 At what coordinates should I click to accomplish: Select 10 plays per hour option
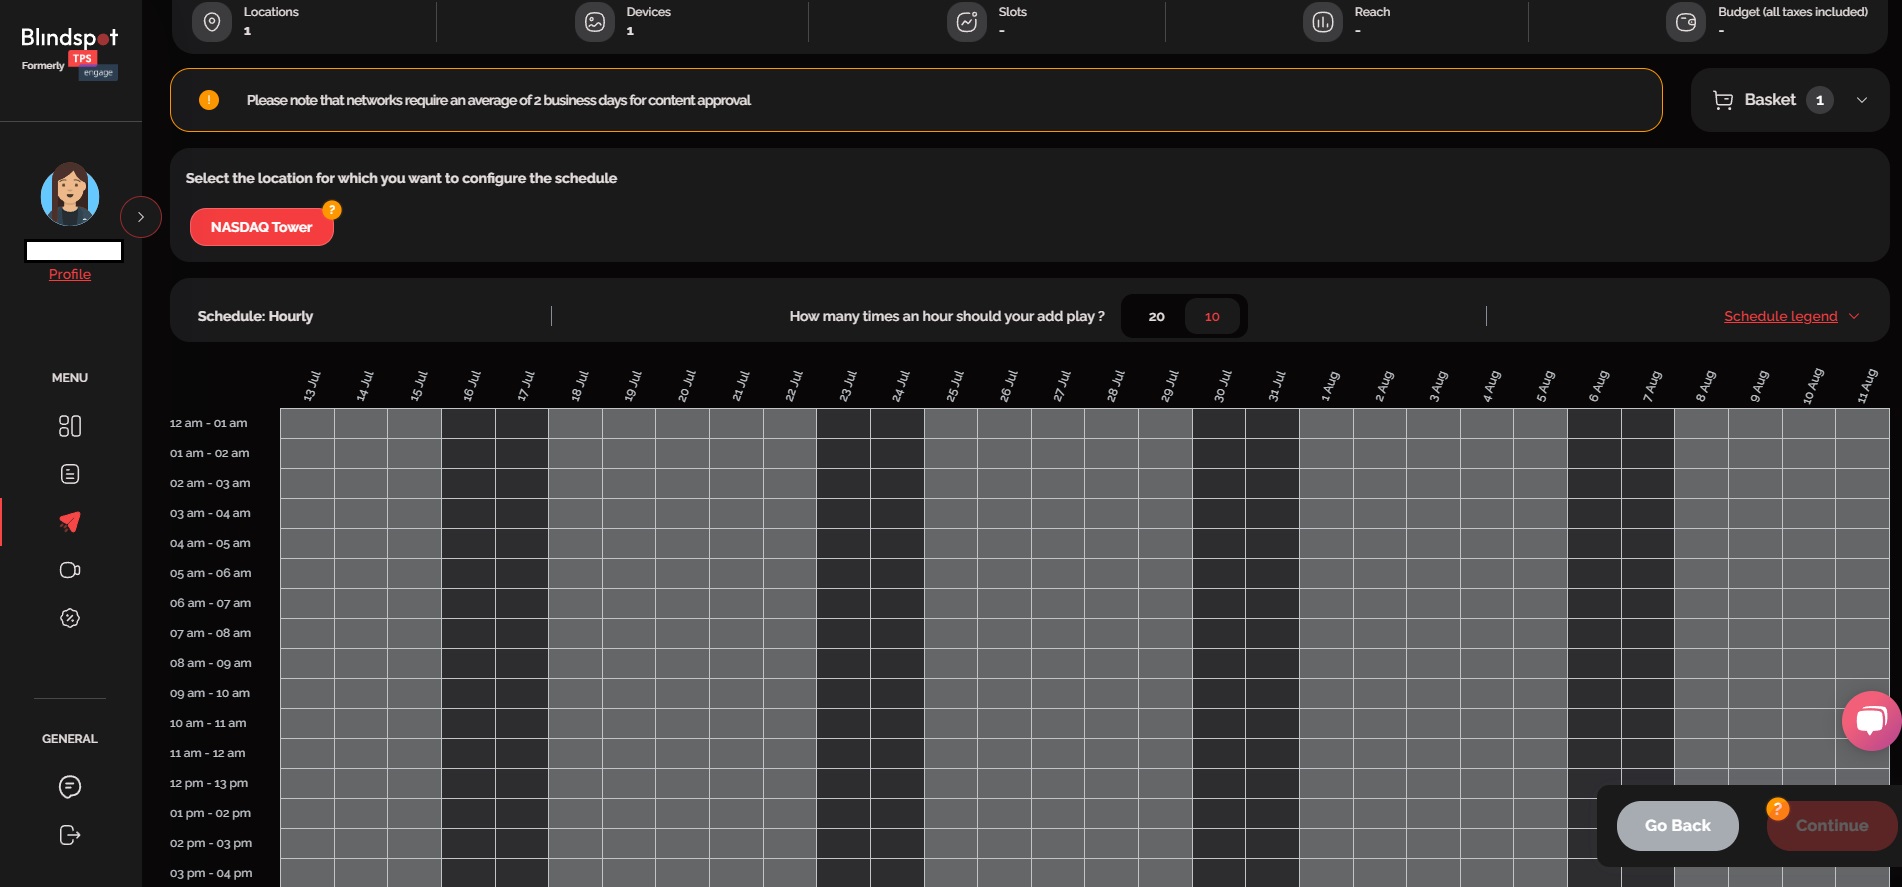pyautogui.click(x=1212, y=317)
